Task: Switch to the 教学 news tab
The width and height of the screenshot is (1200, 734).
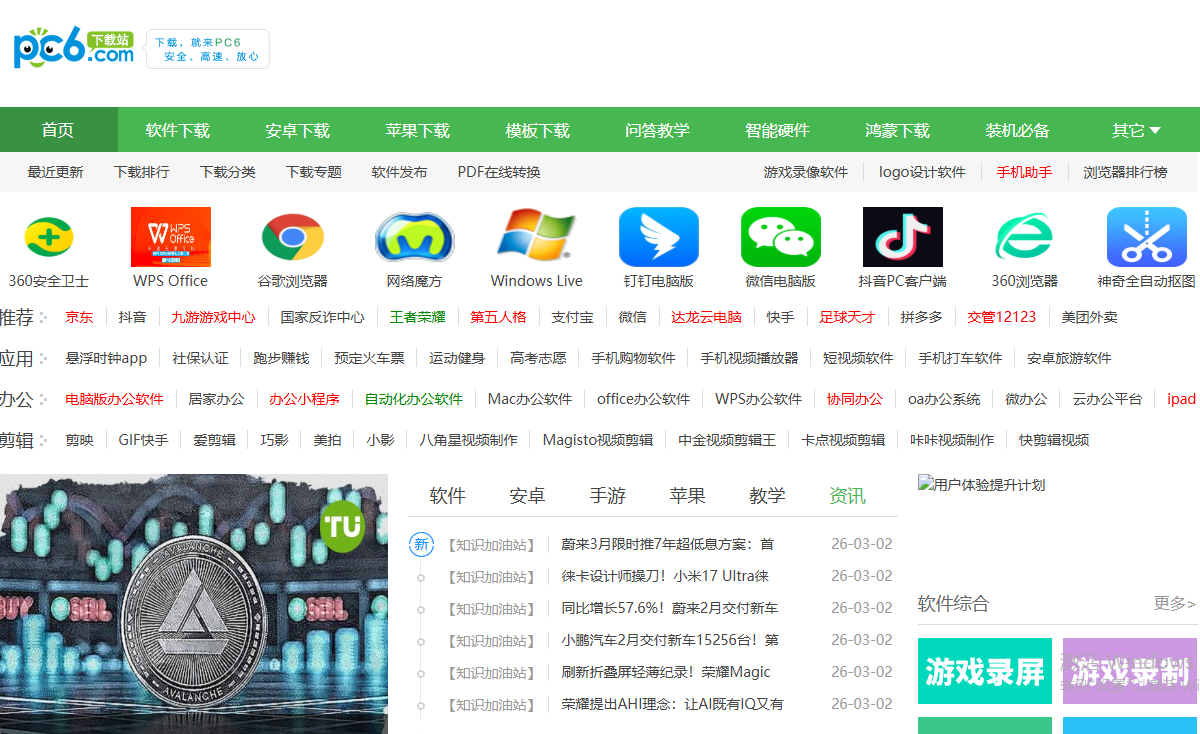Action: 768,496
